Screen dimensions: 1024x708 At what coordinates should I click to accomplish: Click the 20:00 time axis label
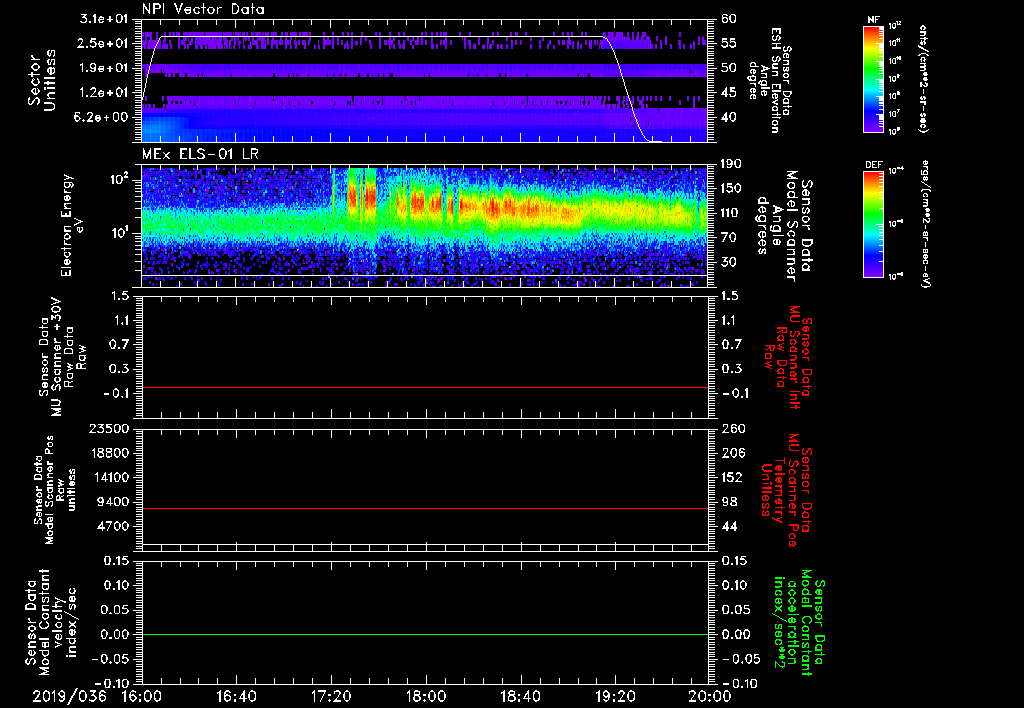coord(710,697)
